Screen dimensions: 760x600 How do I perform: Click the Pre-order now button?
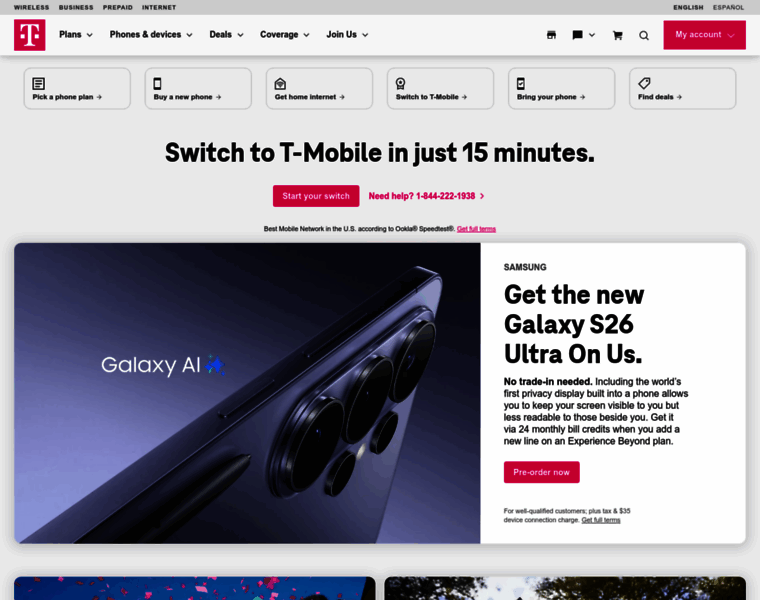pos(541,472)
